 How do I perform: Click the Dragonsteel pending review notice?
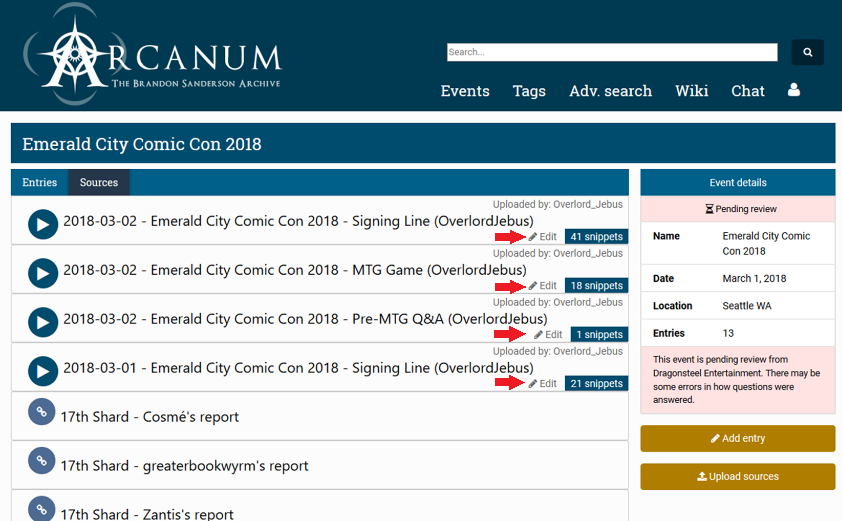[x=738, y=380]
